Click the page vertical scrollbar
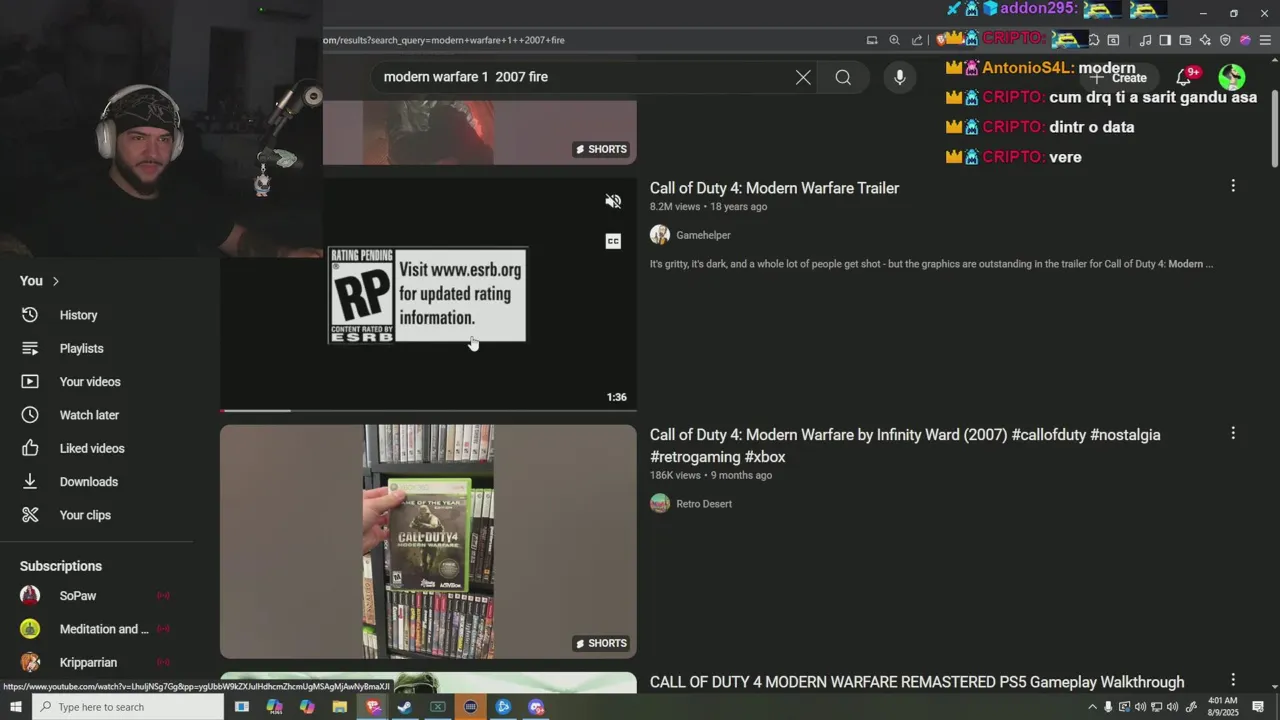The width and height of the screenshot is (1280, 720). 1274,130
